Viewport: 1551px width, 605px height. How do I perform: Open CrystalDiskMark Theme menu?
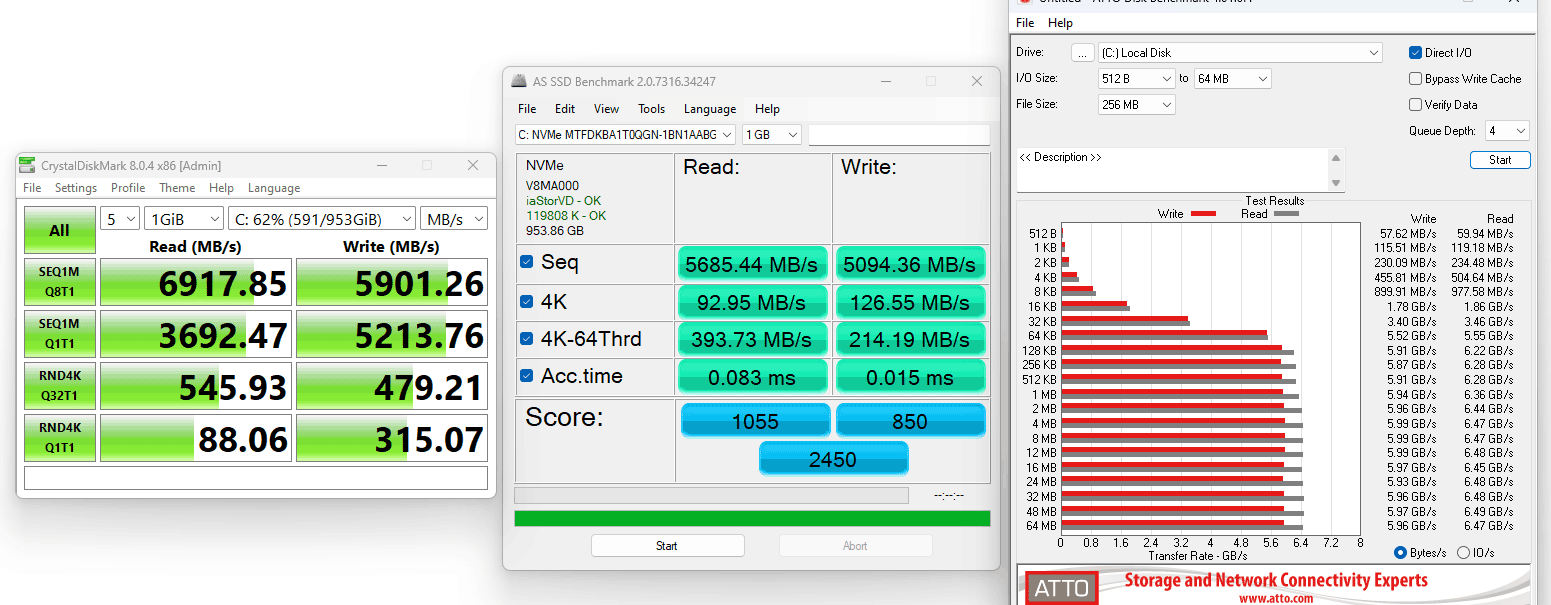click(177, 188)
